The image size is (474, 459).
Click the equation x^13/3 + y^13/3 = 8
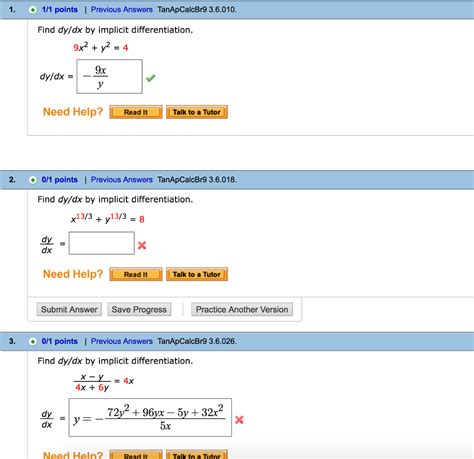pos(107,218)
